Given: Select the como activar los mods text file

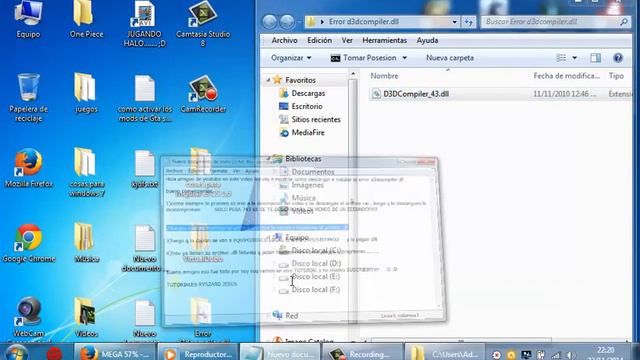Looking at the screenshot, I should (x=144, y=98).
